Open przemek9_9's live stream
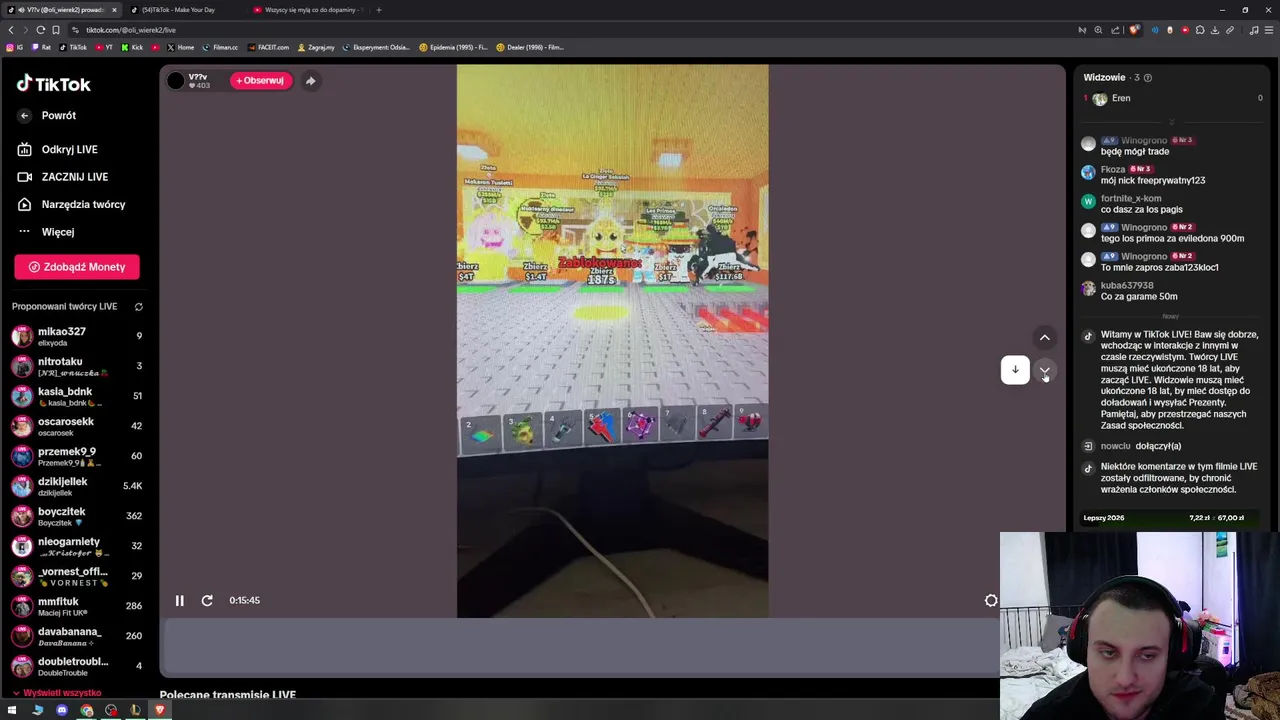 [77, 456]
